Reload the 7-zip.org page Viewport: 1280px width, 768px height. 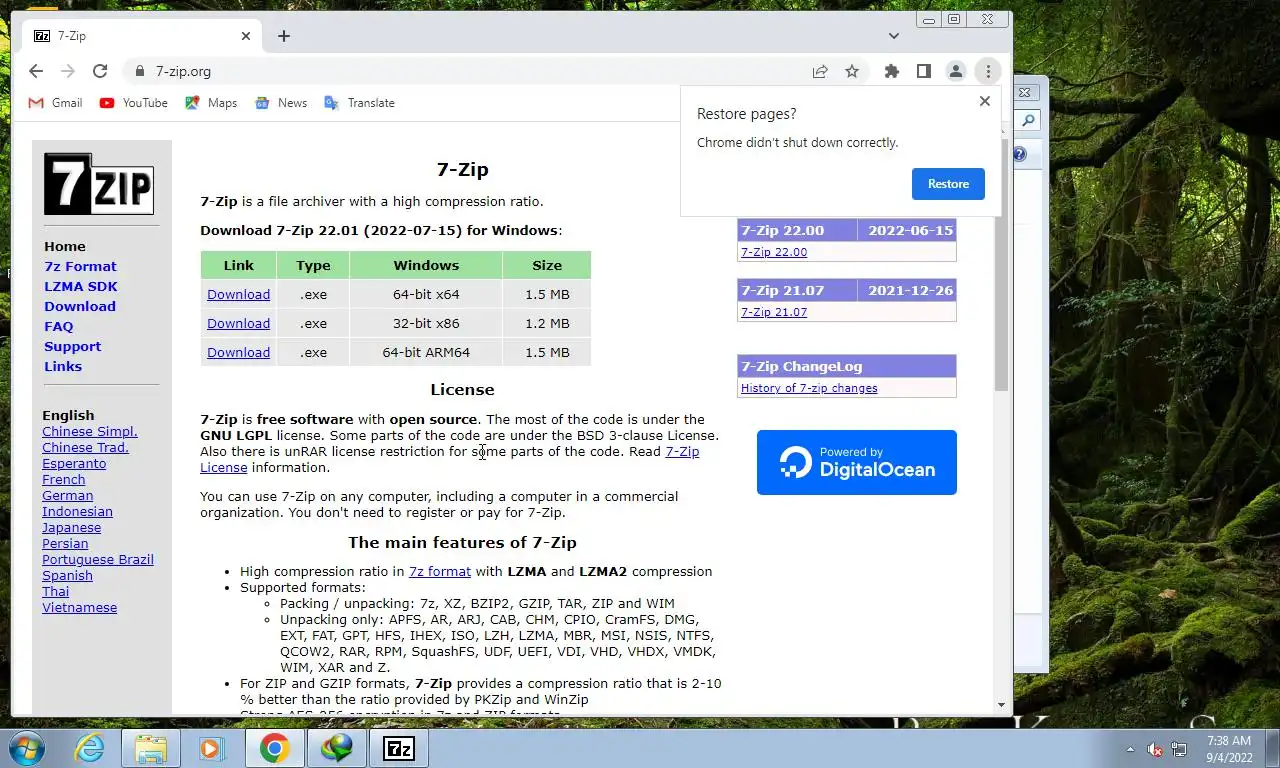(100, 71)
